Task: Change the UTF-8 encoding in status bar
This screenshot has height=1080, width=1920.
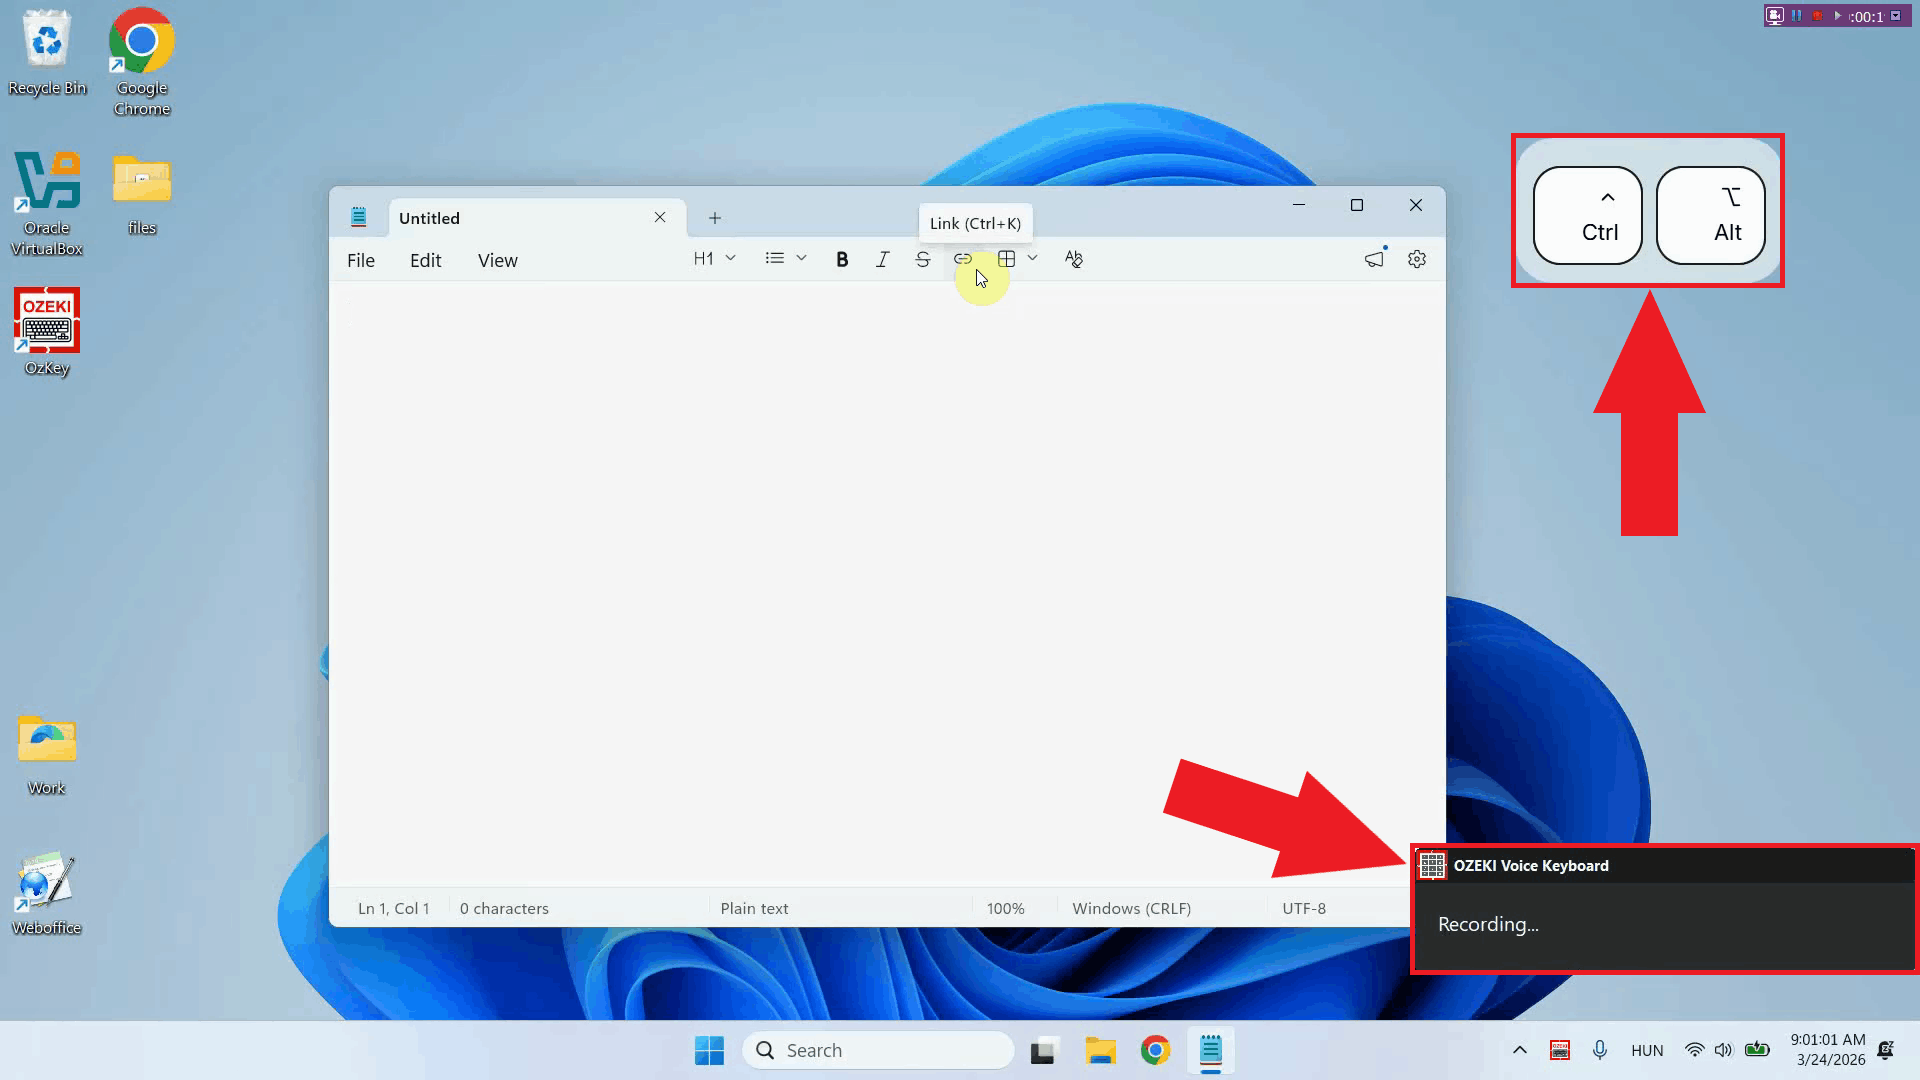Action: [1304, 908]
